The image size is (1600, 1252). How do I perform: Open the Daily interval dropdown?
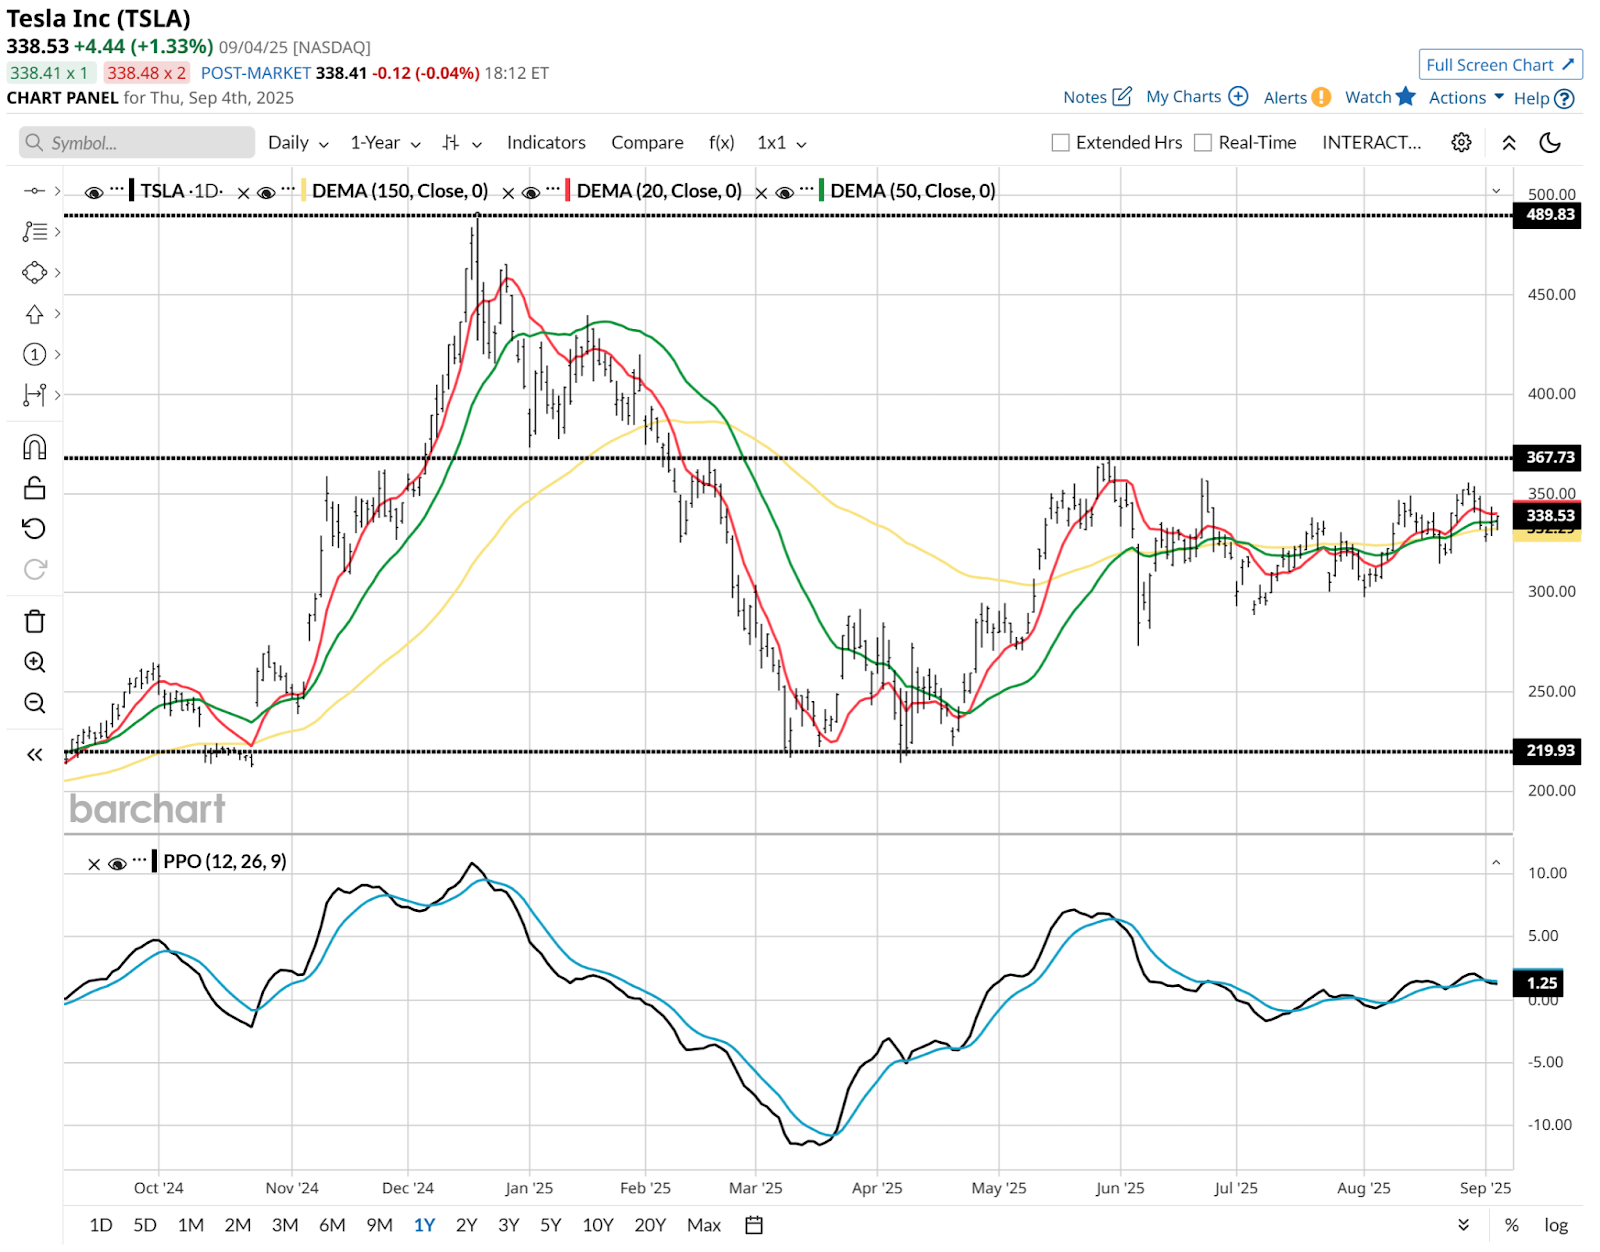pyautogui.click(x=298, y=143)
